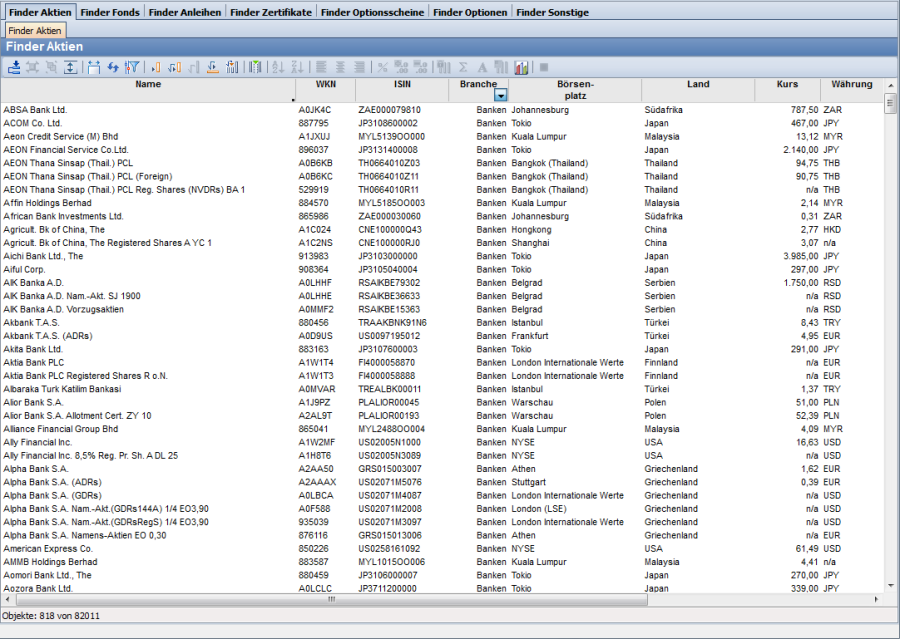900x639 pixels.
Task: Open the Branche column filter dropdown
Action: pos(501,95)
